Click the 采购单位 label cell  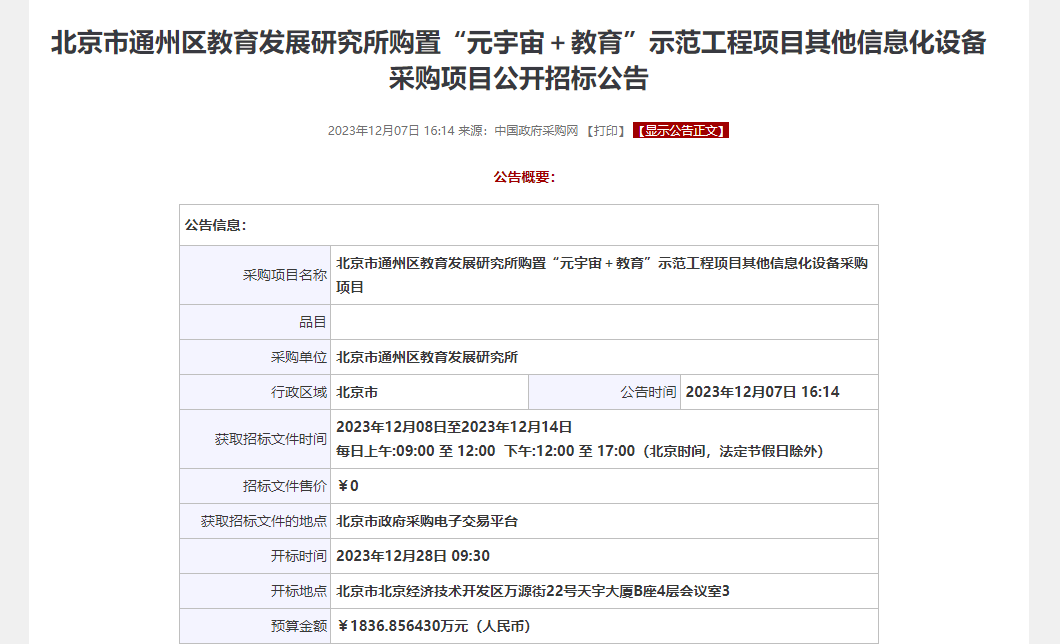tap(256, 357)
